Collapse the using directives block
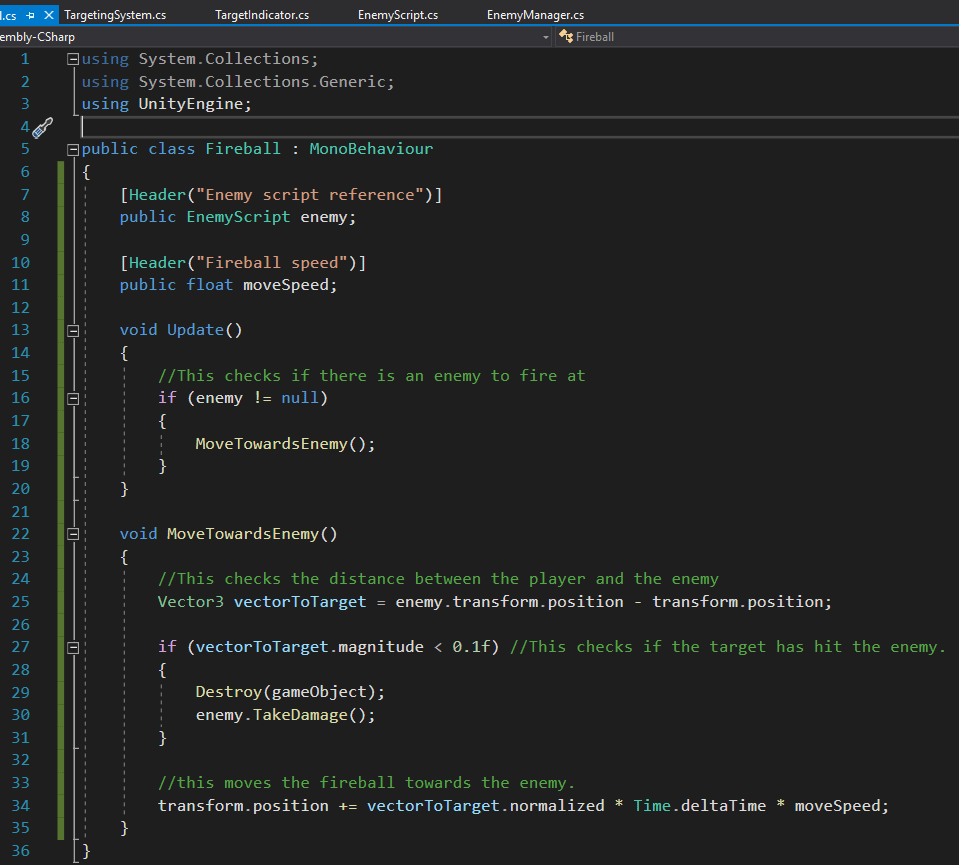The image size is (959, 865). (73, 59)
